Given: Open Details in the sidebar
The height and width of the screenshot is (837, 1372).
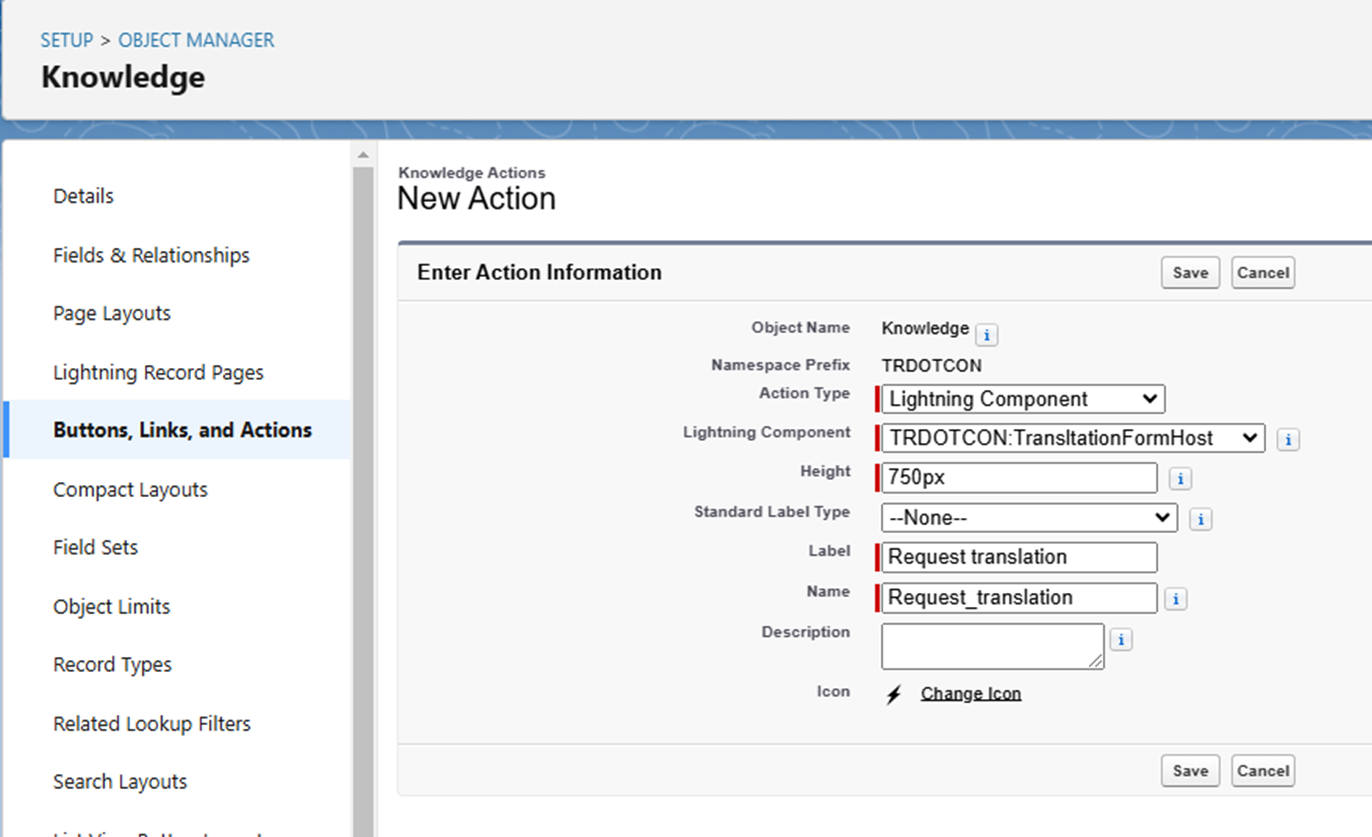Looking at the screenshot, I should click(x=84, y=196).
